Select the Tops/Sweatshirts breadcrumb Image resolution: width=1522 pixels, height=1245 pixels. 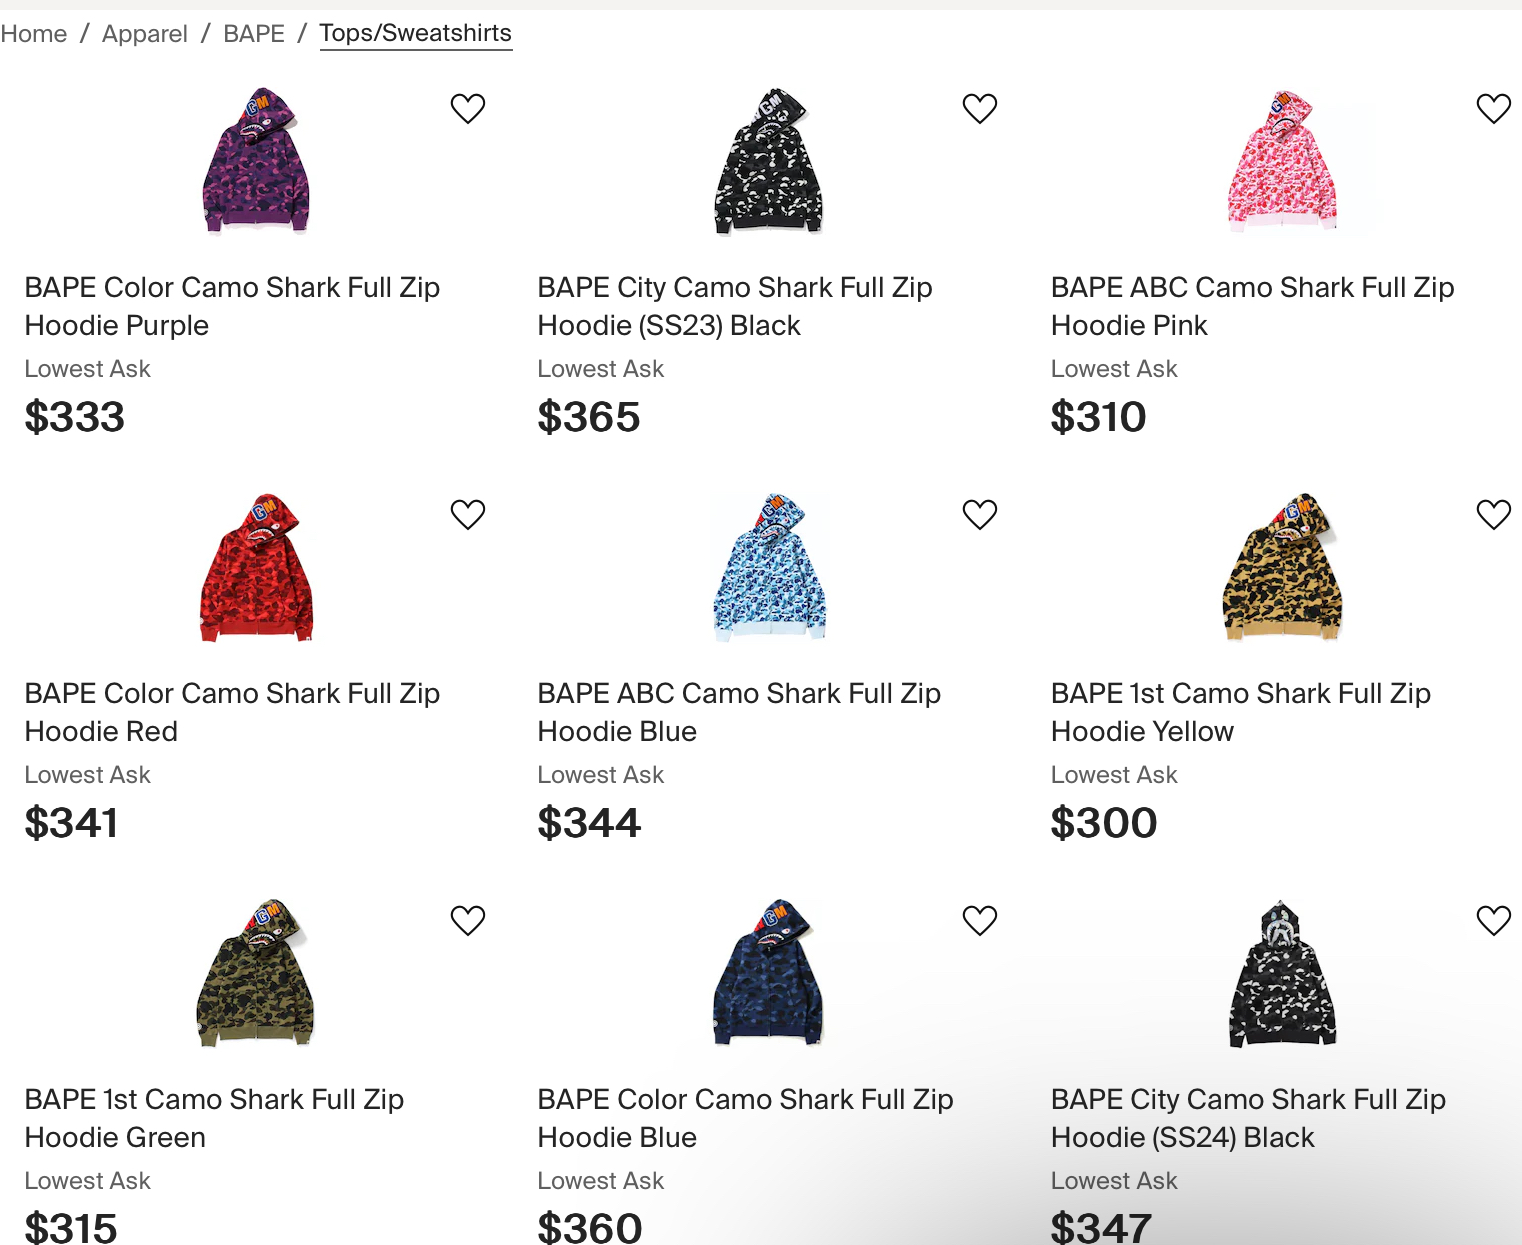tap(416, 33)
